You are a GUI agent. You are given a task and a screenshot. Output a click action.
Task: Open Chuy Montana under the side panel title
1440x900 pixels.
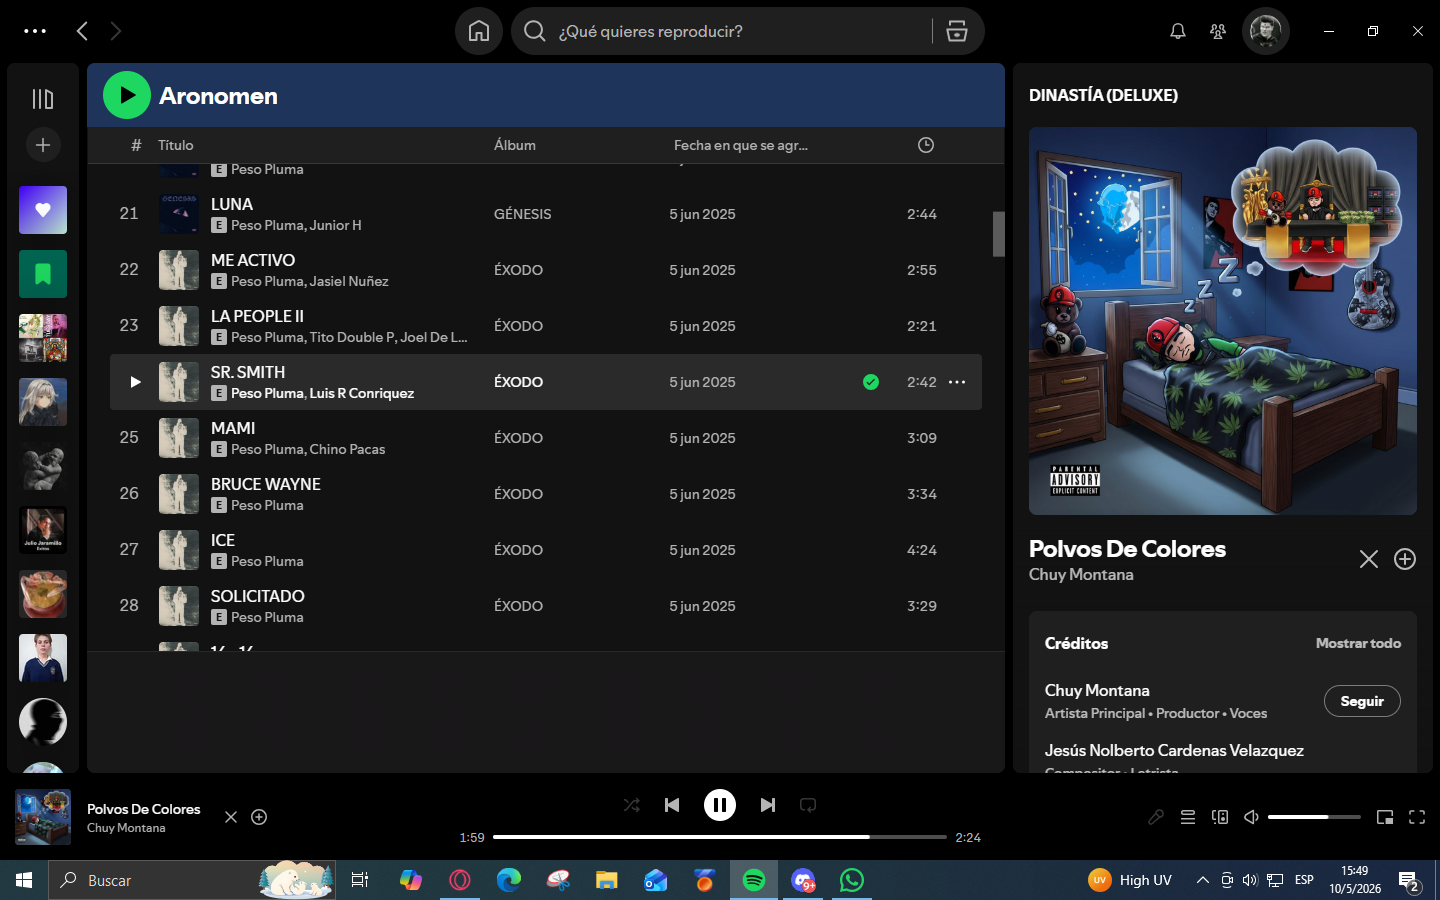pyautogui.click(x=1081, y=575)
